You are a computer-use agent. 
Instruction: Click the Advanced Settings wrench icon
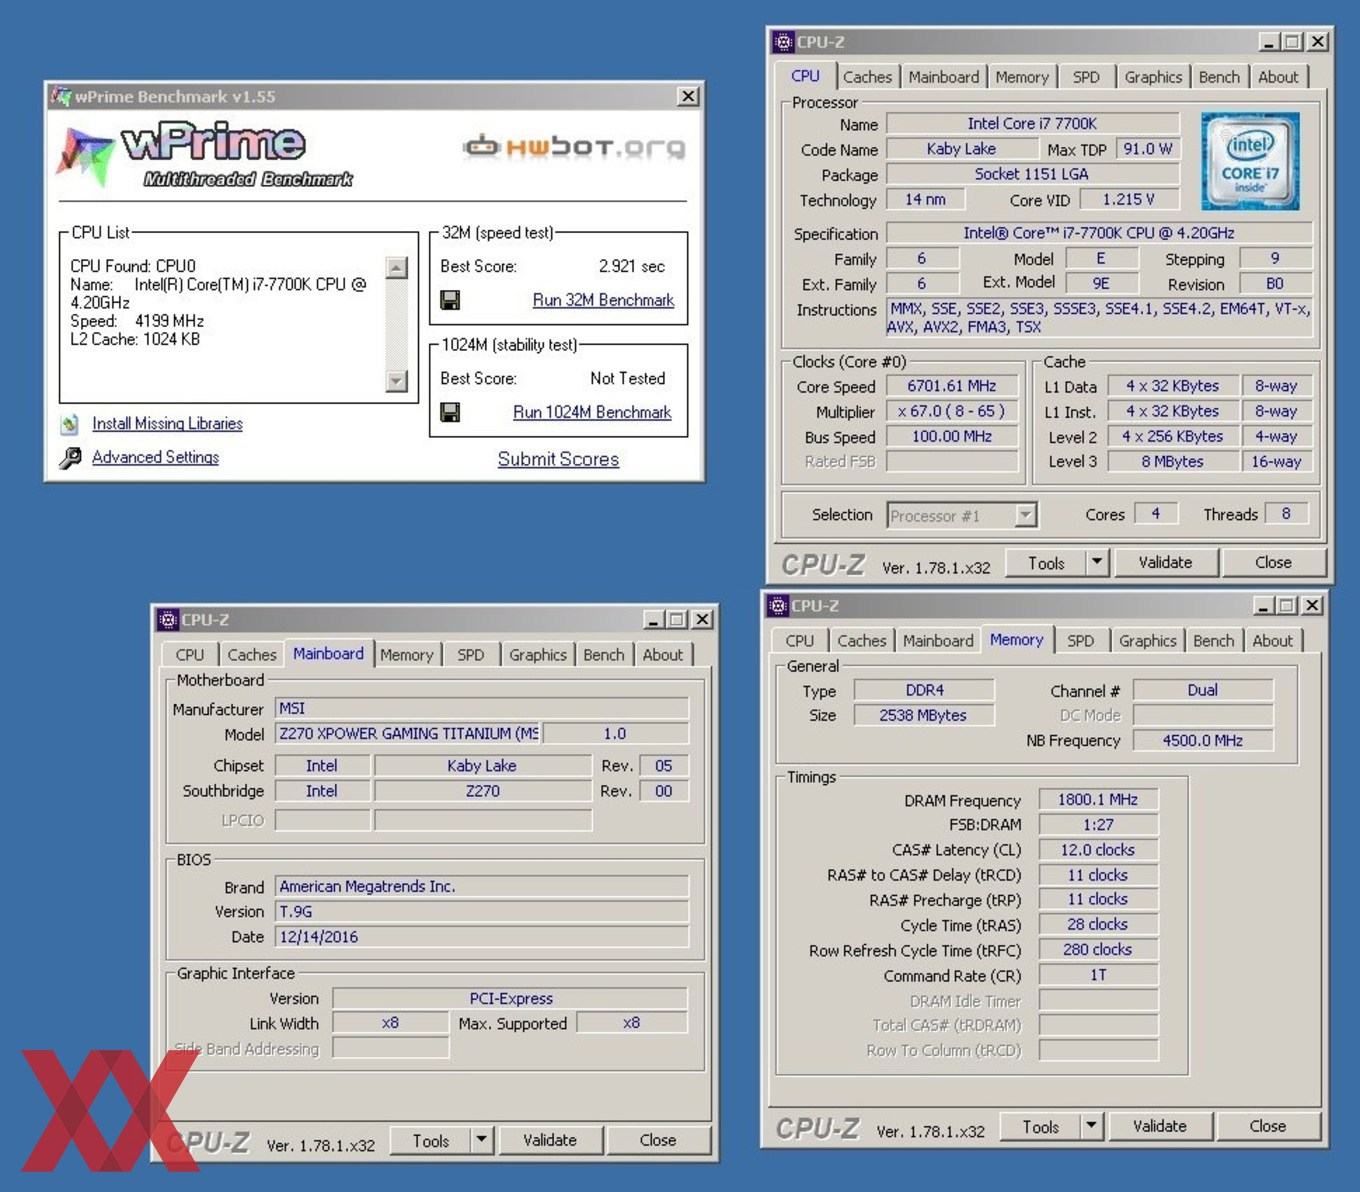(70, 458)
